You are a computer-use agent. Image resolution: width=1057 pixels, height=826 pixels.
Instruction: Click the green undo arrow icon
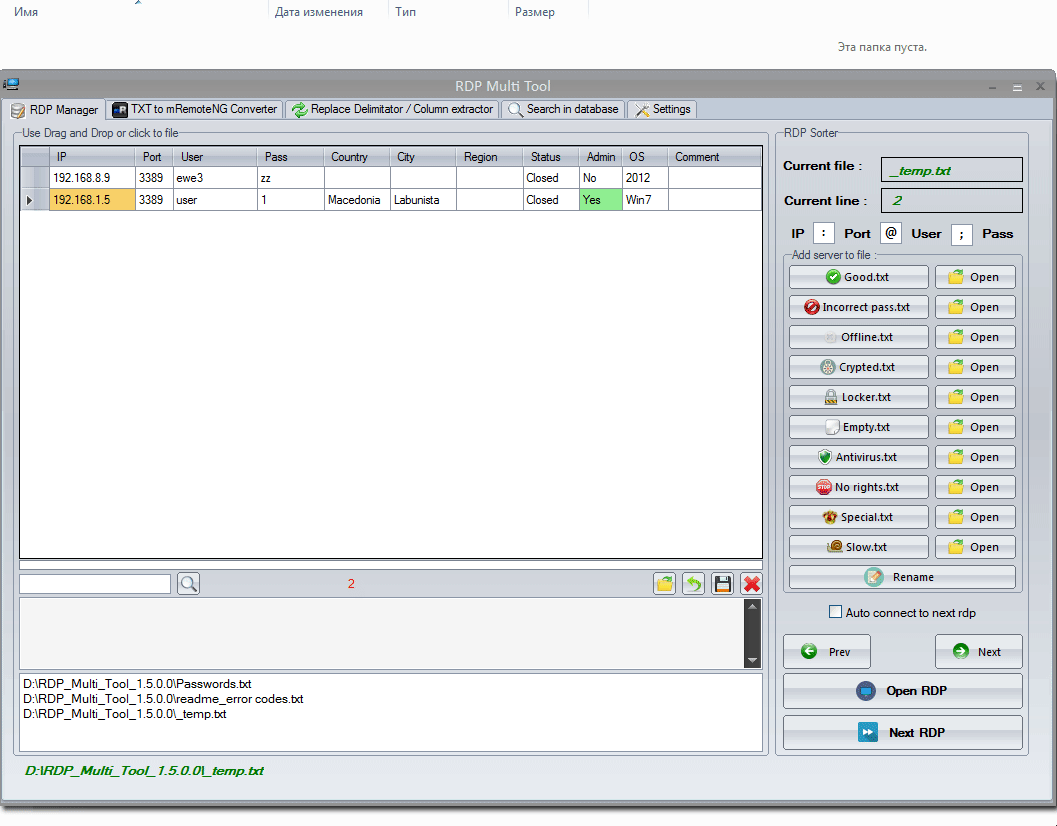coord(693,584)
